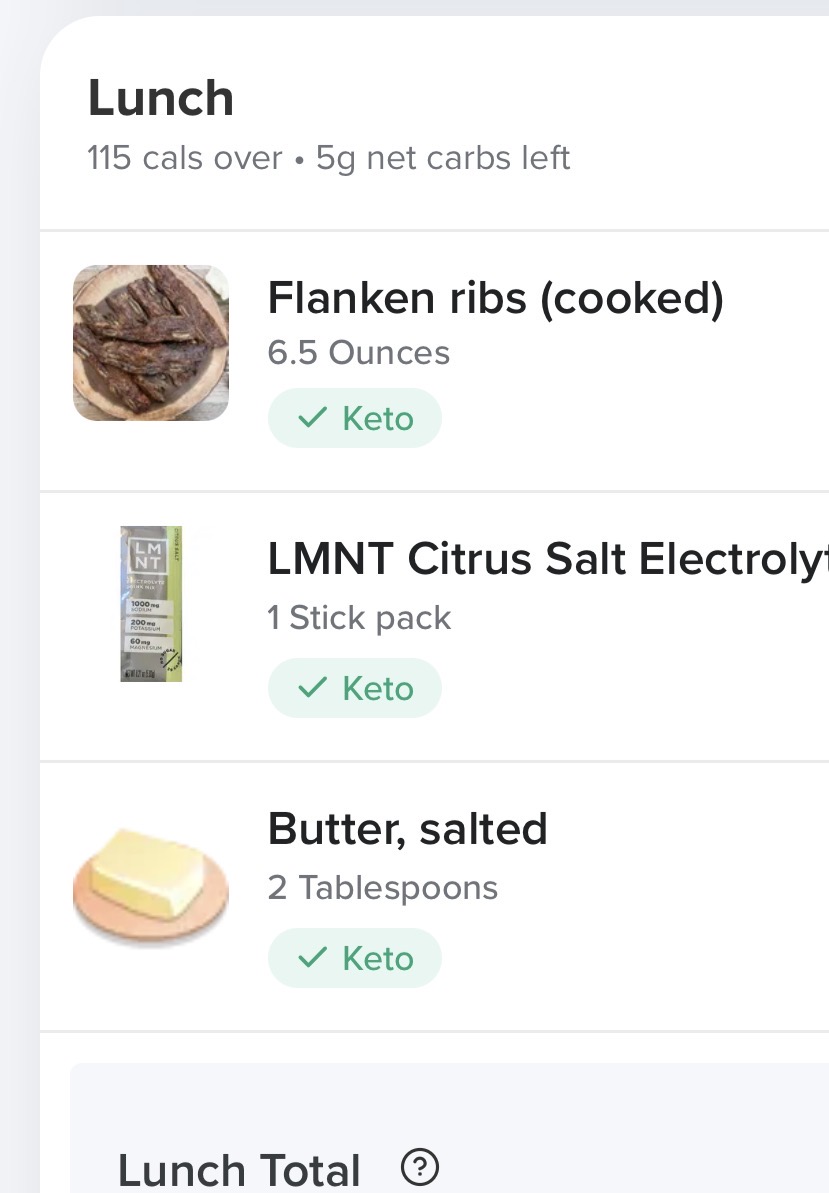Image resolution: width=829 pixels, height=1193 pixels.
Task: Click the checkmark icon in LMNT Keto badge
Action: pos(313,688)
